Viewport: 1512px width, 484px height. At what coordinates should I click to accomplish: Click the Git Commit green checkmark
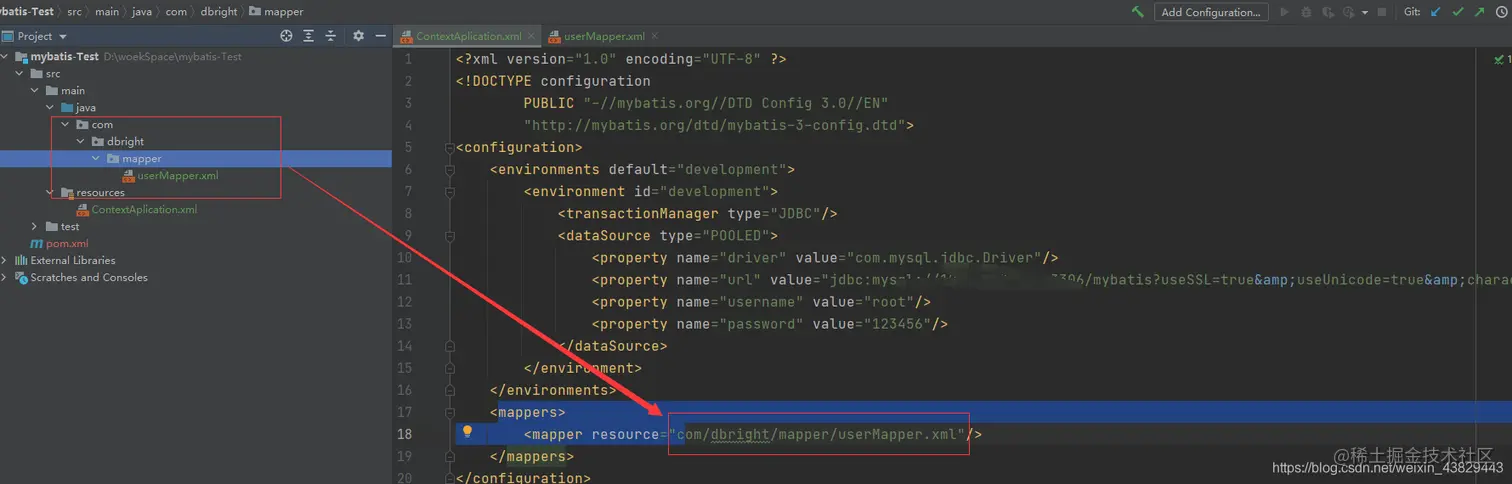(x=1458, y=12)
